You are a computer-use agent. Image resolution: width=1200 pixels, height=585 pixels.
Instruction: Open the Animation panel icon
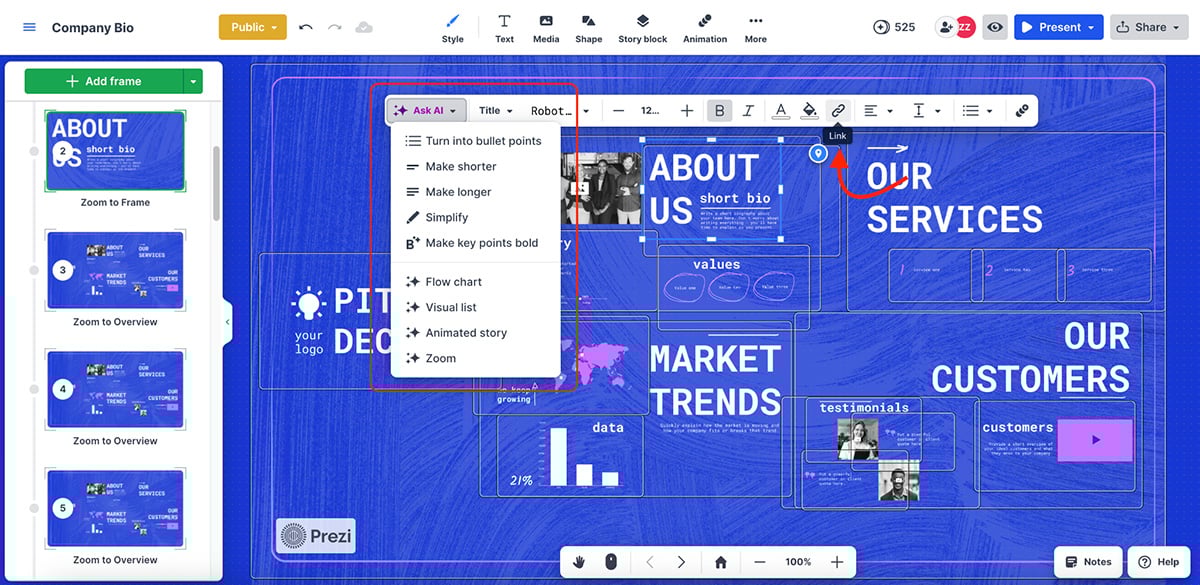[x=705, y=27]
